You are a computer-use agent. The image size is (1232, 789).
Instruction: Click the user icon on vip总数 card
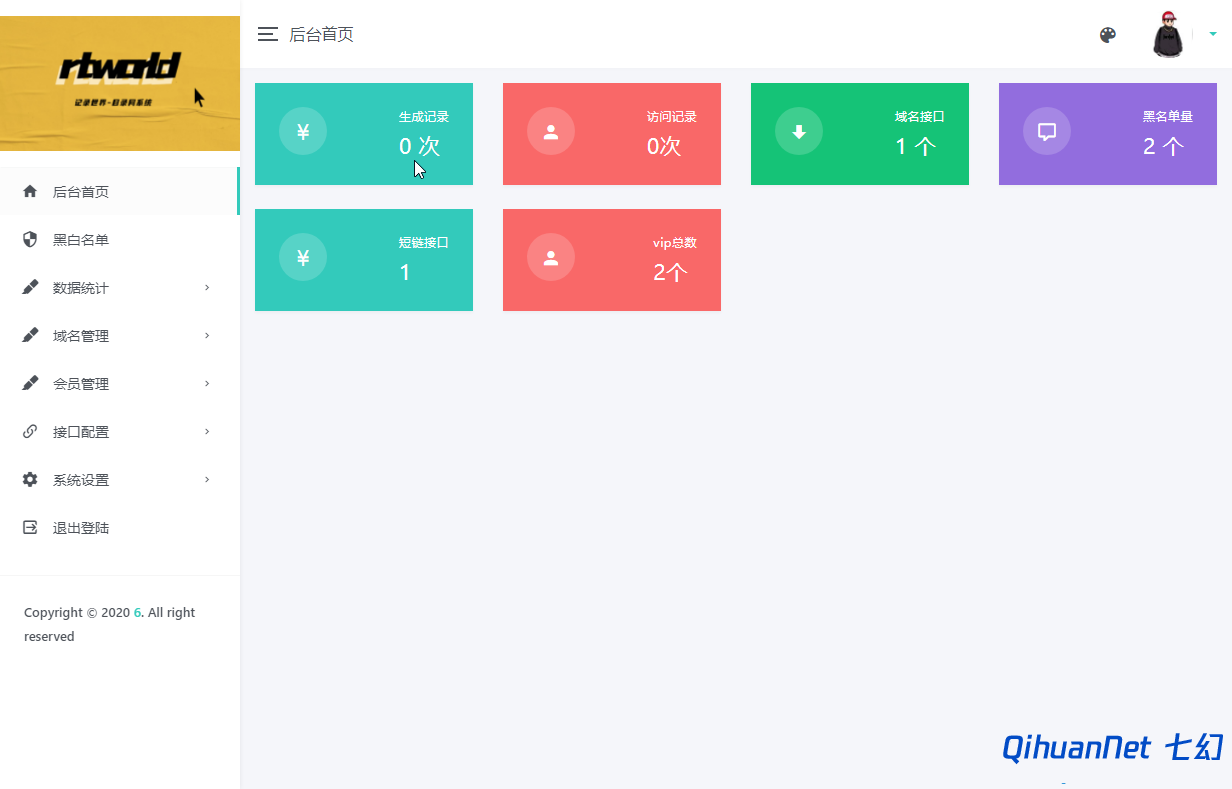[x=551, y=257]
